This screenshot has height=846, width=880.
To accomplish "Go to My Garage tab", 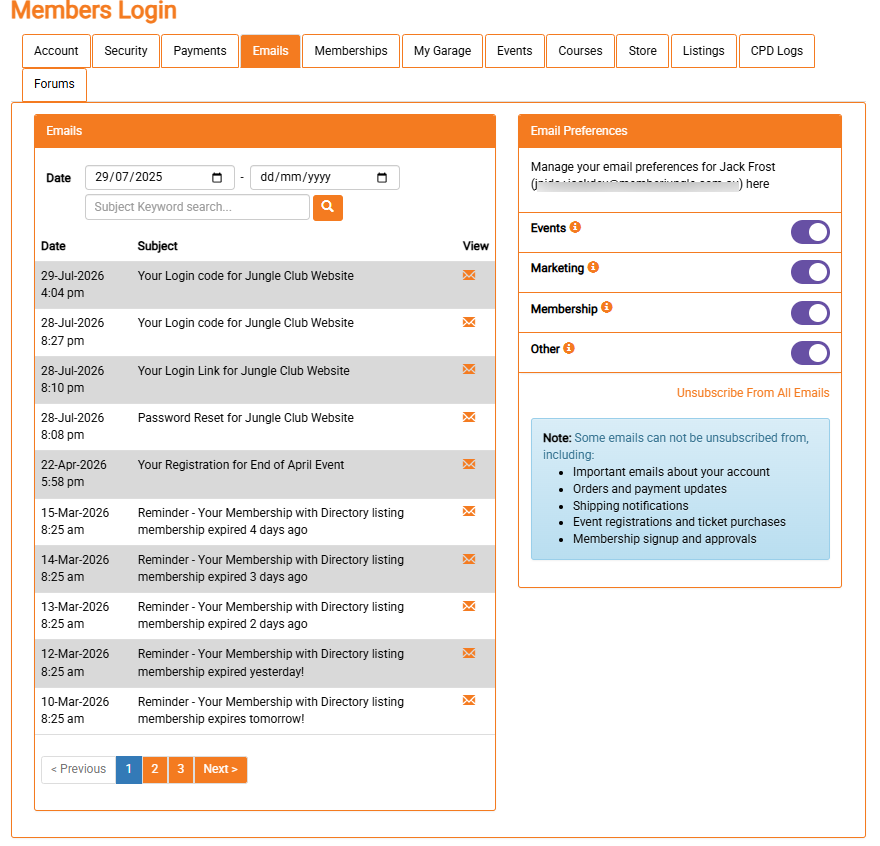I will (442, 51).
